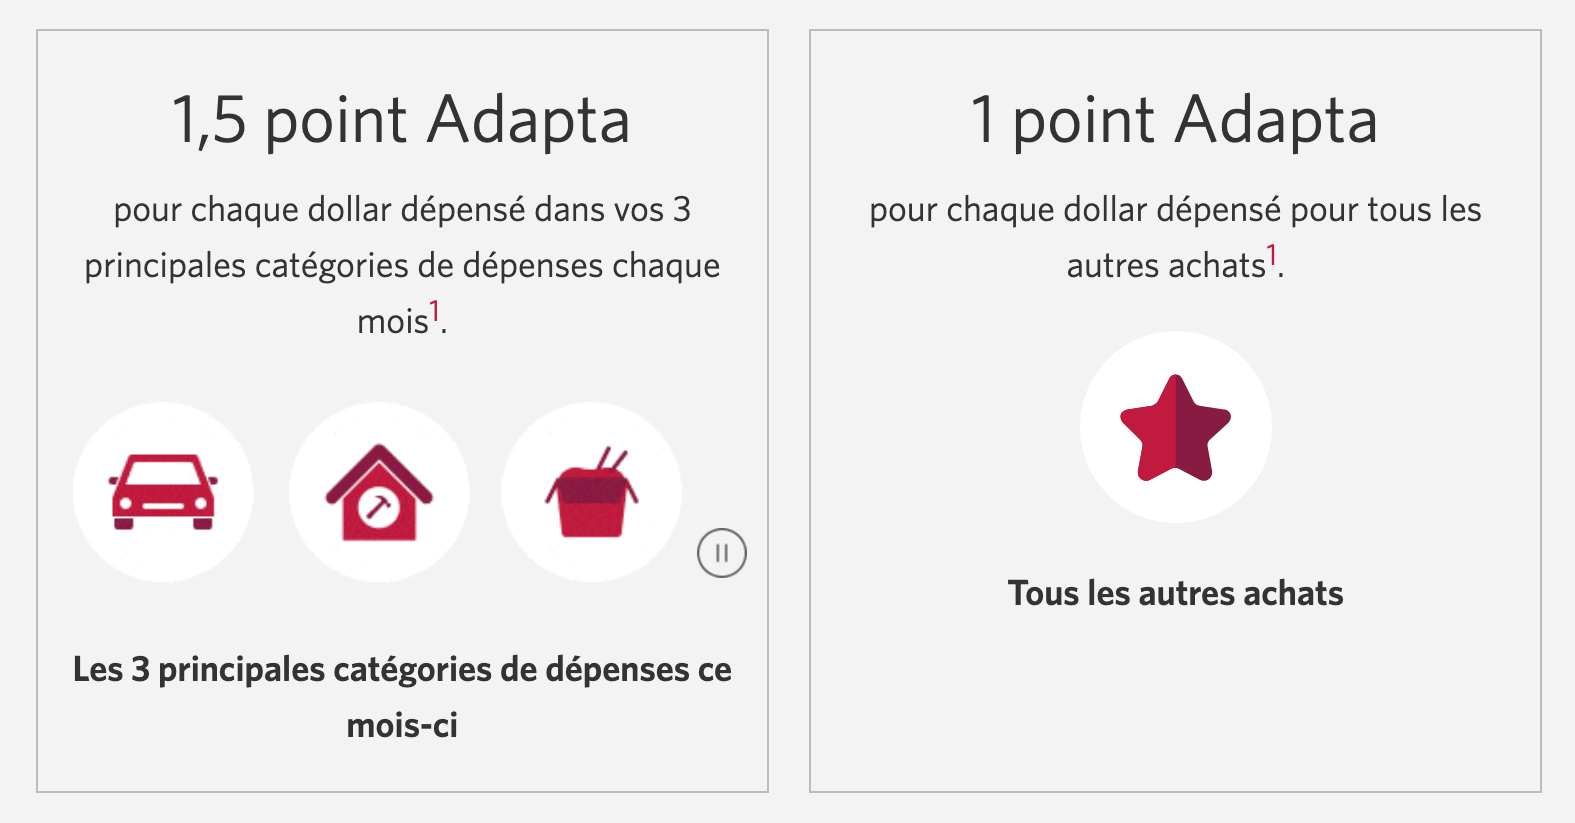Select the 1 point Adapta heading

(x=1175, y=120)
